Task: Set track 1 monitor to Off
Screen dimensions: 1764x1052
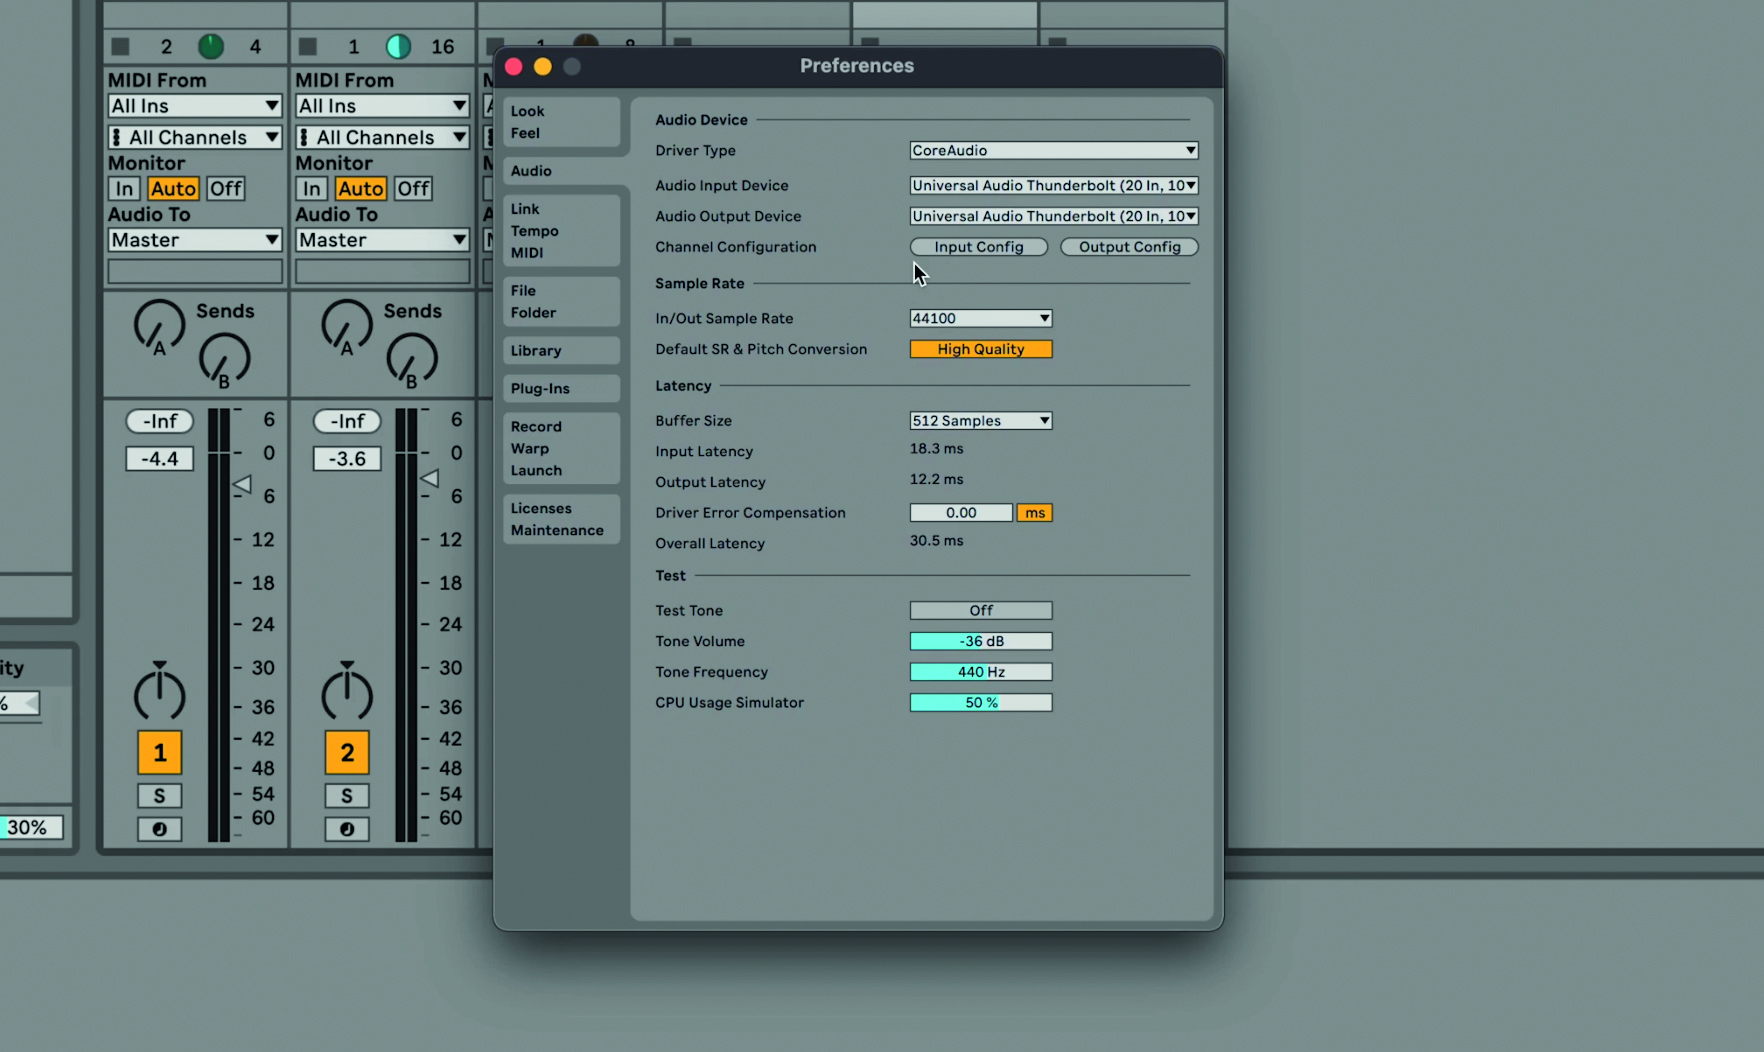Action: click(226, 189)
